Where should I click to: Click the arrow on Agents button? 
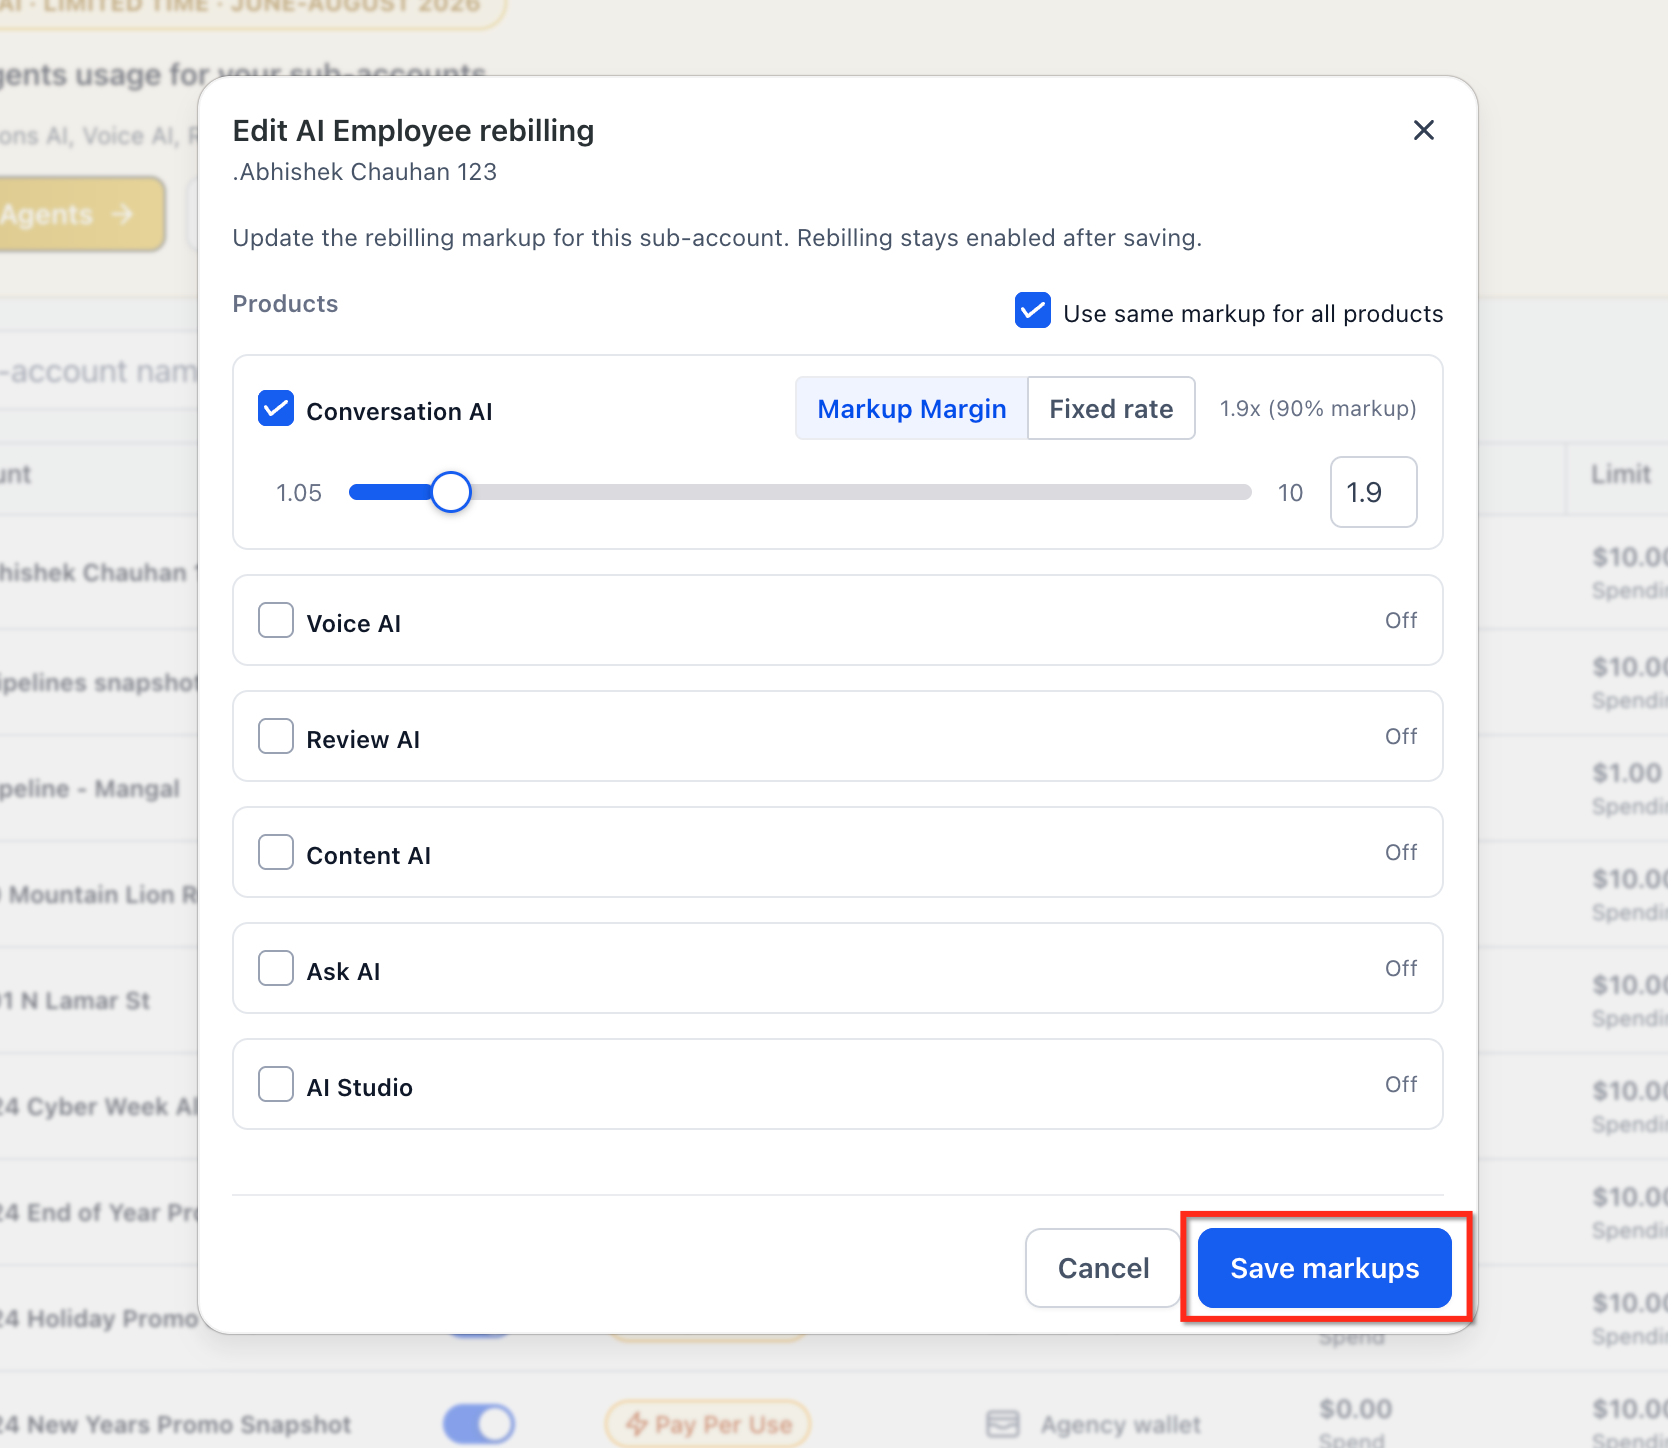[x=123, y=214]
